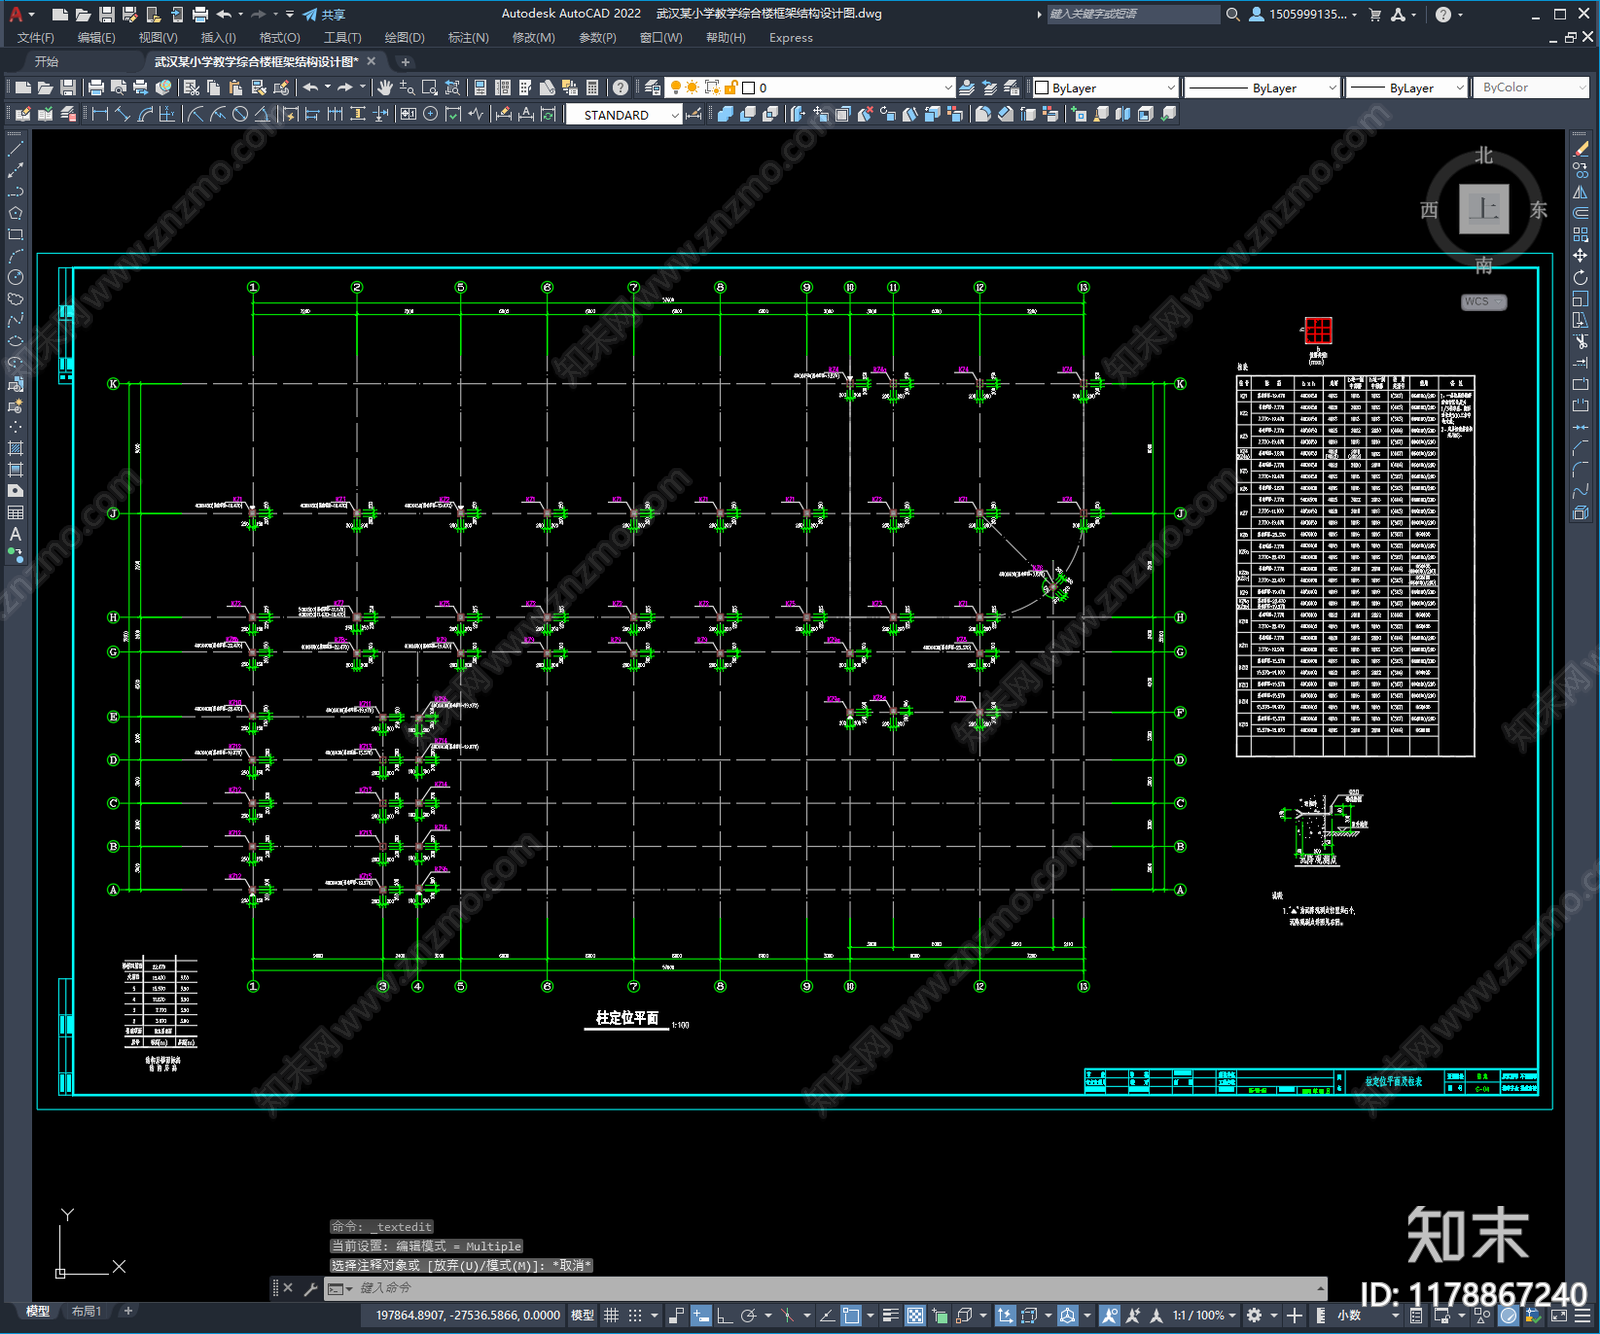Switch to the 开始 start tab
This screenshot has width=1600, height=1334.
click(x=47, y=62)
